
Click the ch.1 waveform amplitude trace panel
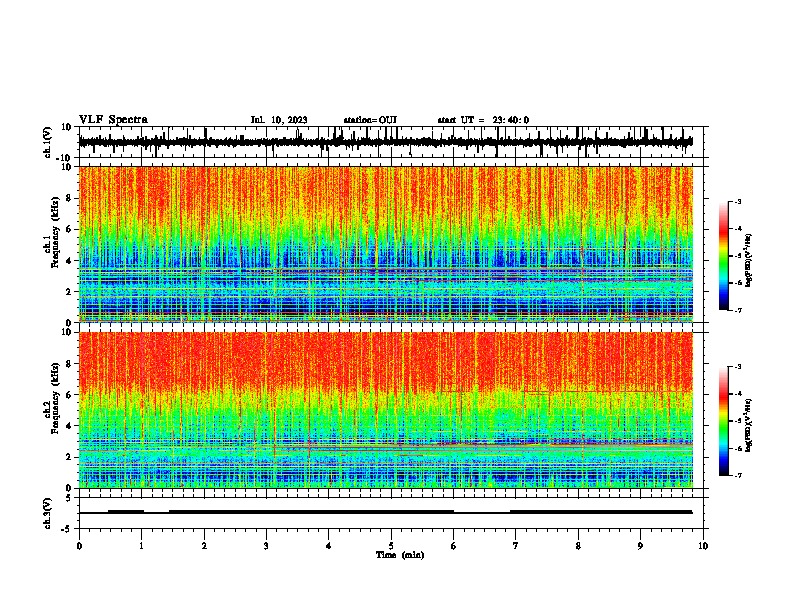pyautogui.click(x=391, y=142)
